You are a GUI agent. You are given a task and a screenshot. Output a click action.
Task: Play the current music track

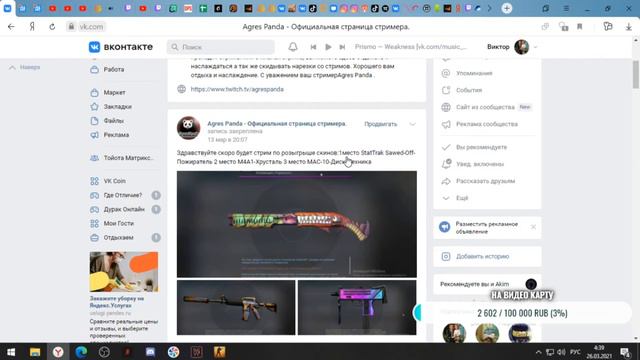pos(328,47)
